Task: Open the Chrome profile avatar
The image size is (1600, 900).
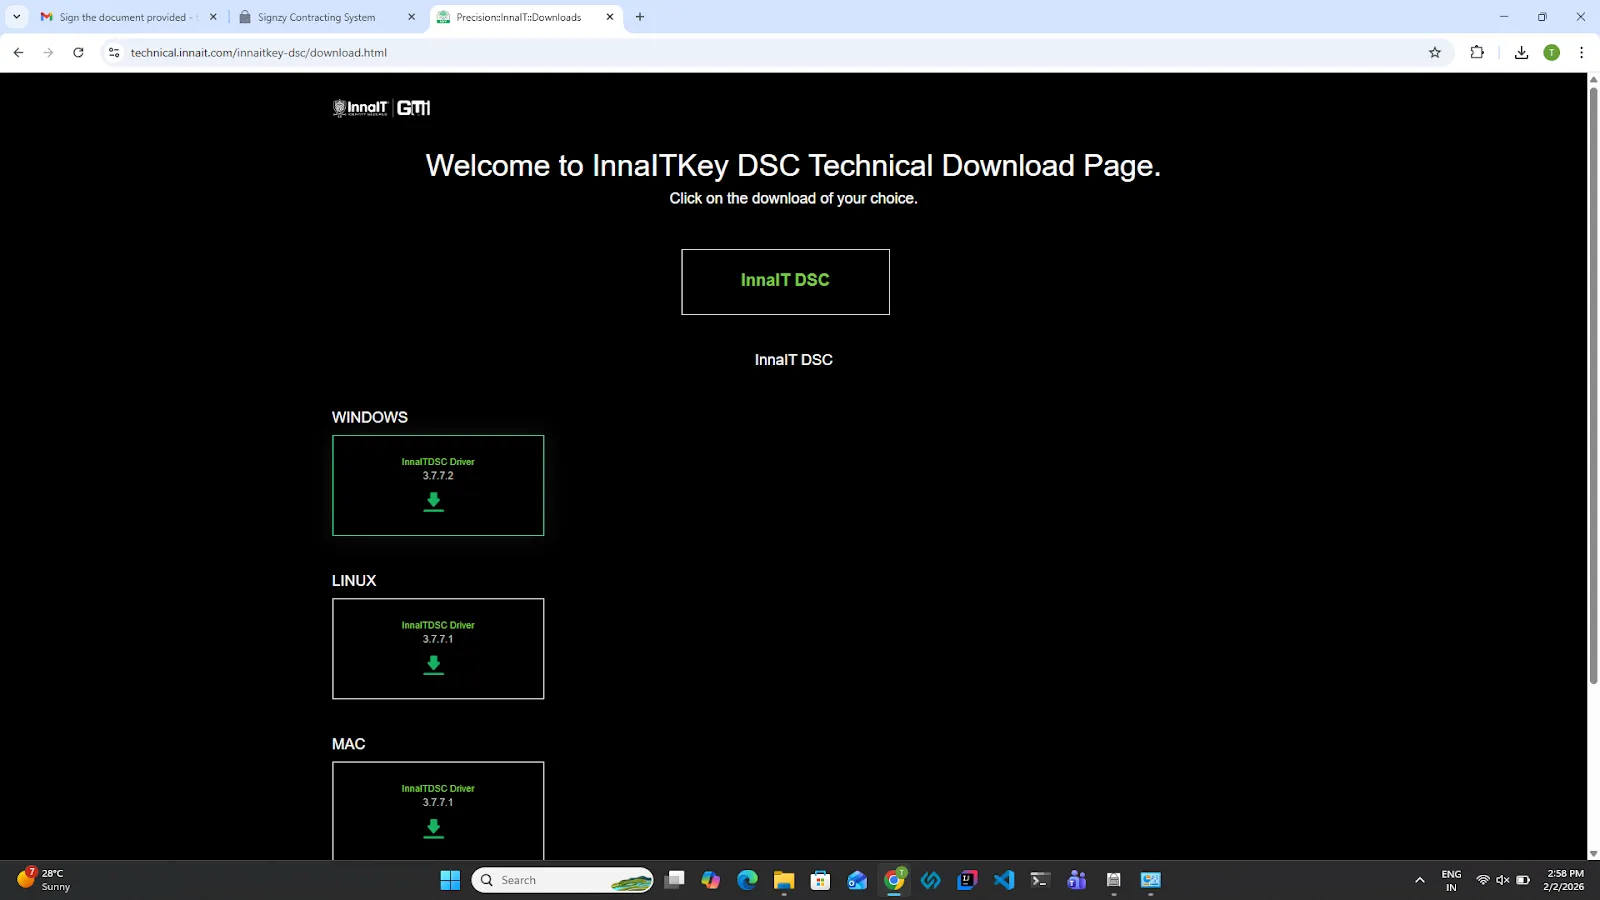Action: (1552, 53)
